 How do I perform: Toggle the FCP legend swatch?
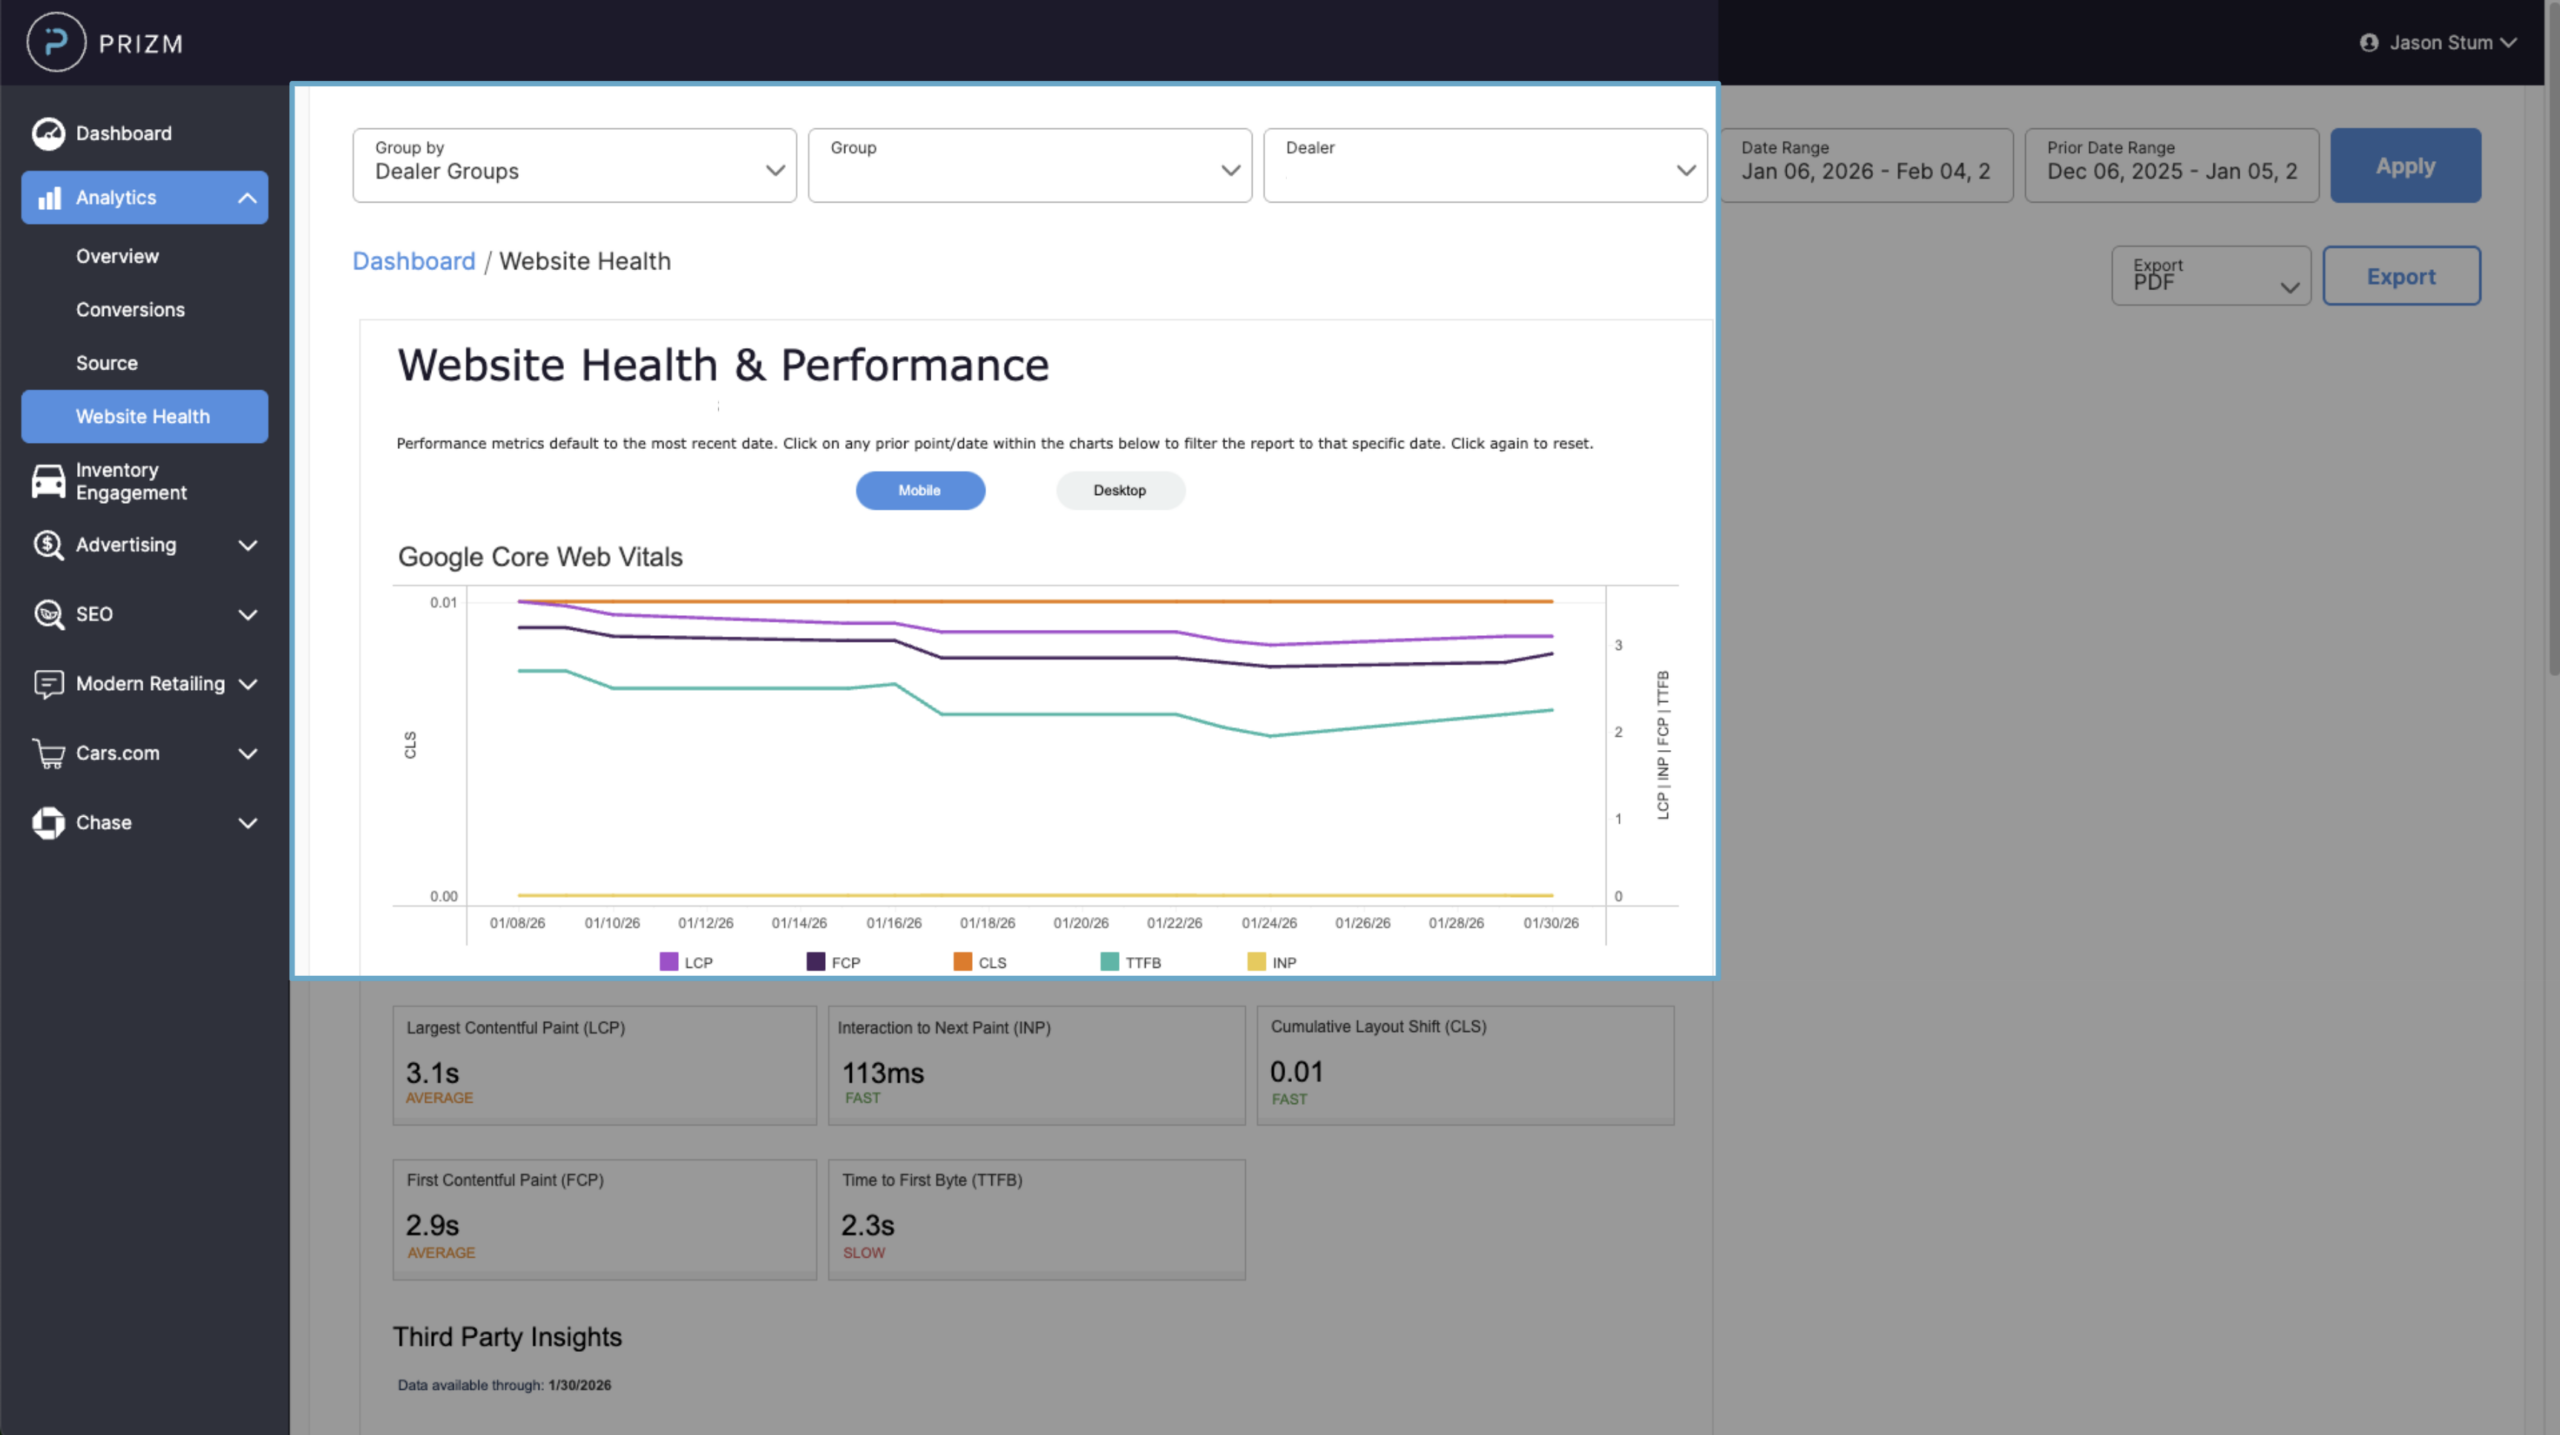[x=816, y=962]
